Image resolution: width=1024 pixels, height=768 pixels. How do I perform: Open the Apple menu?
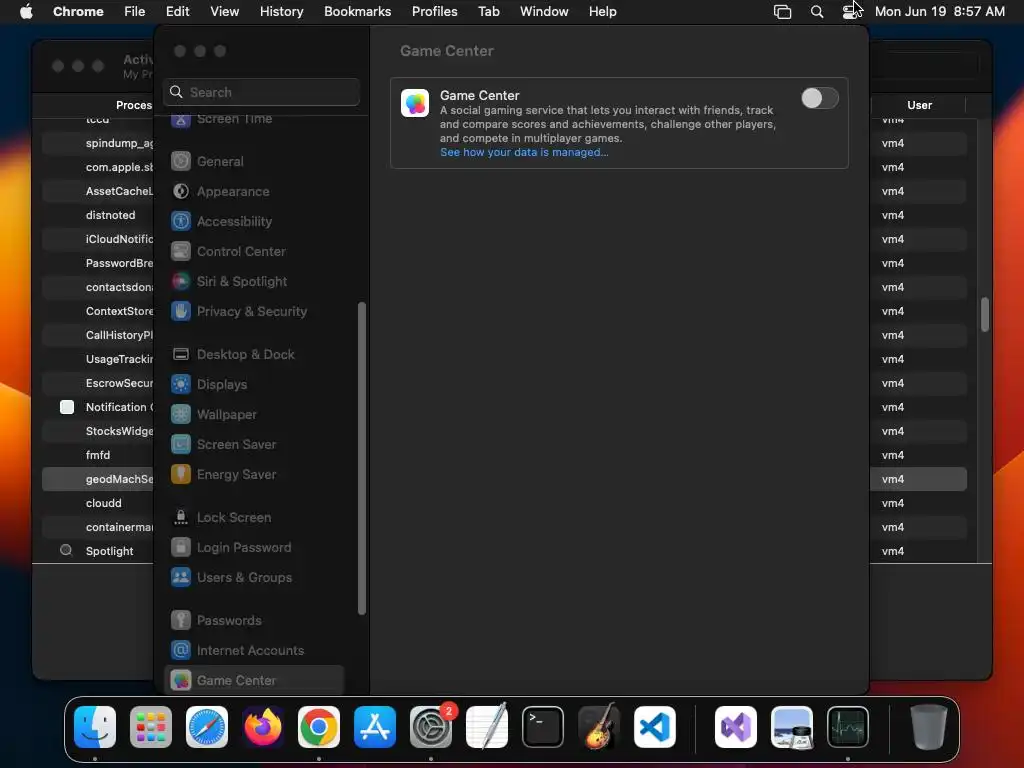coord(26,12)
